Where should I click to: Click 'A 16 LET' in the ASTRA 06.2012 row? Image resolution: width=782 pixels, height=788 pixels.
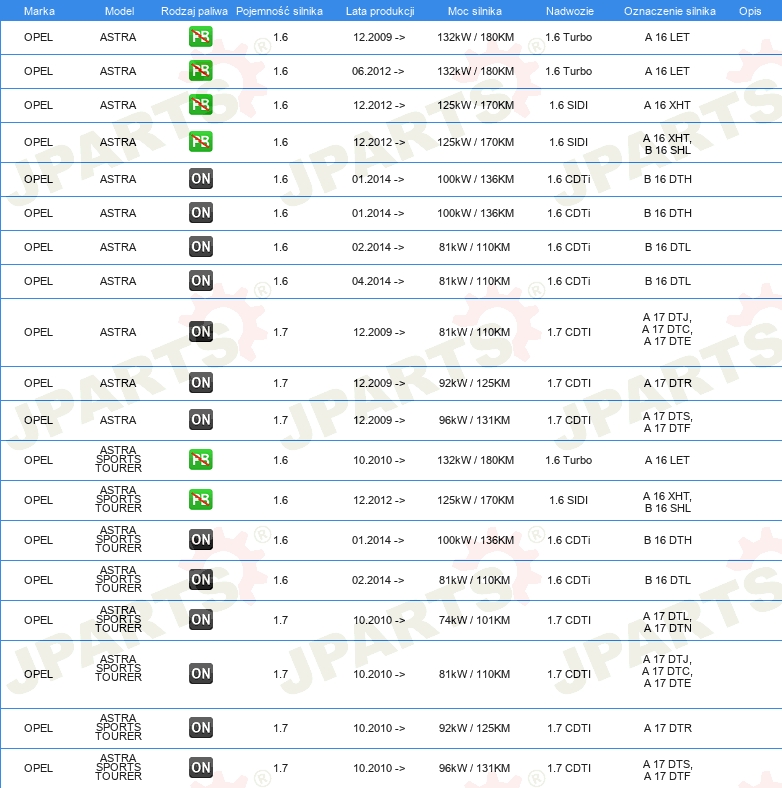tap(667, 71)
